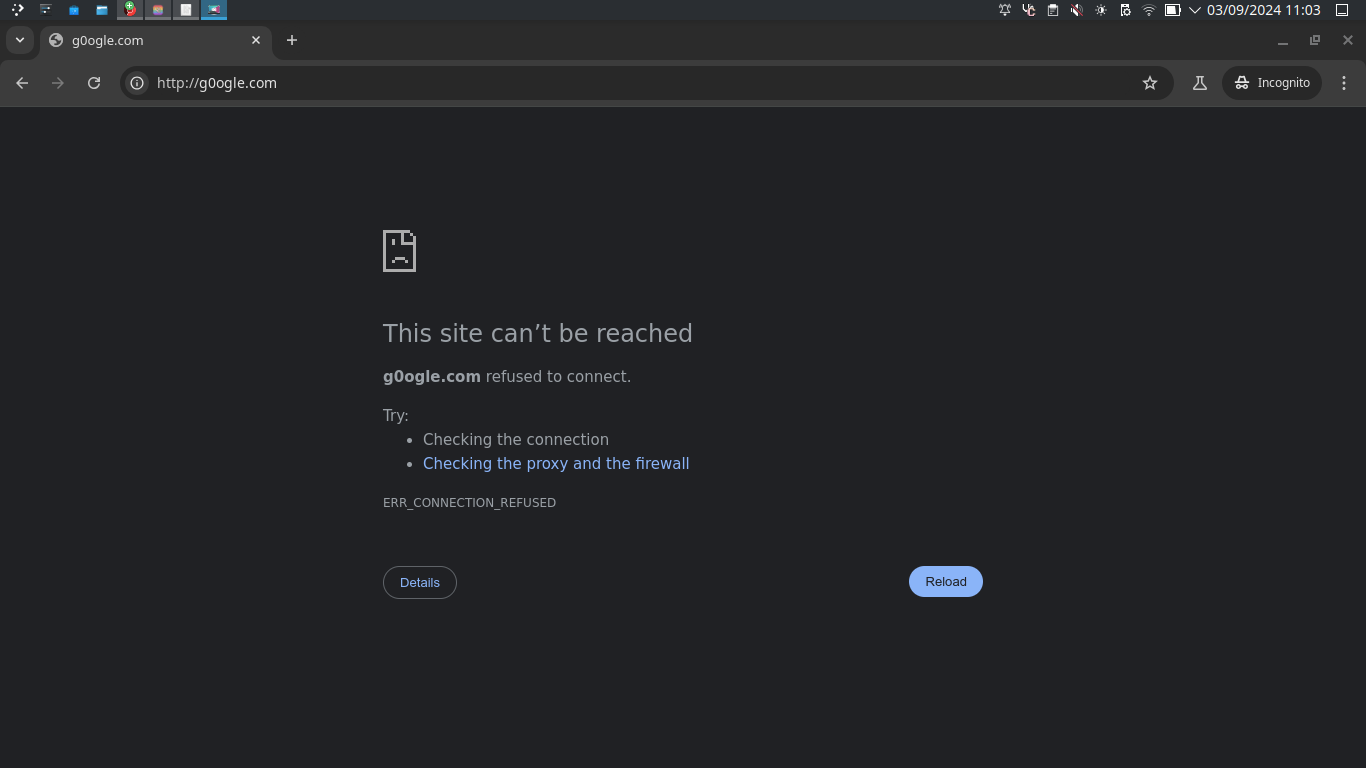This screenshot has height=768, width=1366.
Task: Open the muted volume tray icon
Action: coord(1077,10)
